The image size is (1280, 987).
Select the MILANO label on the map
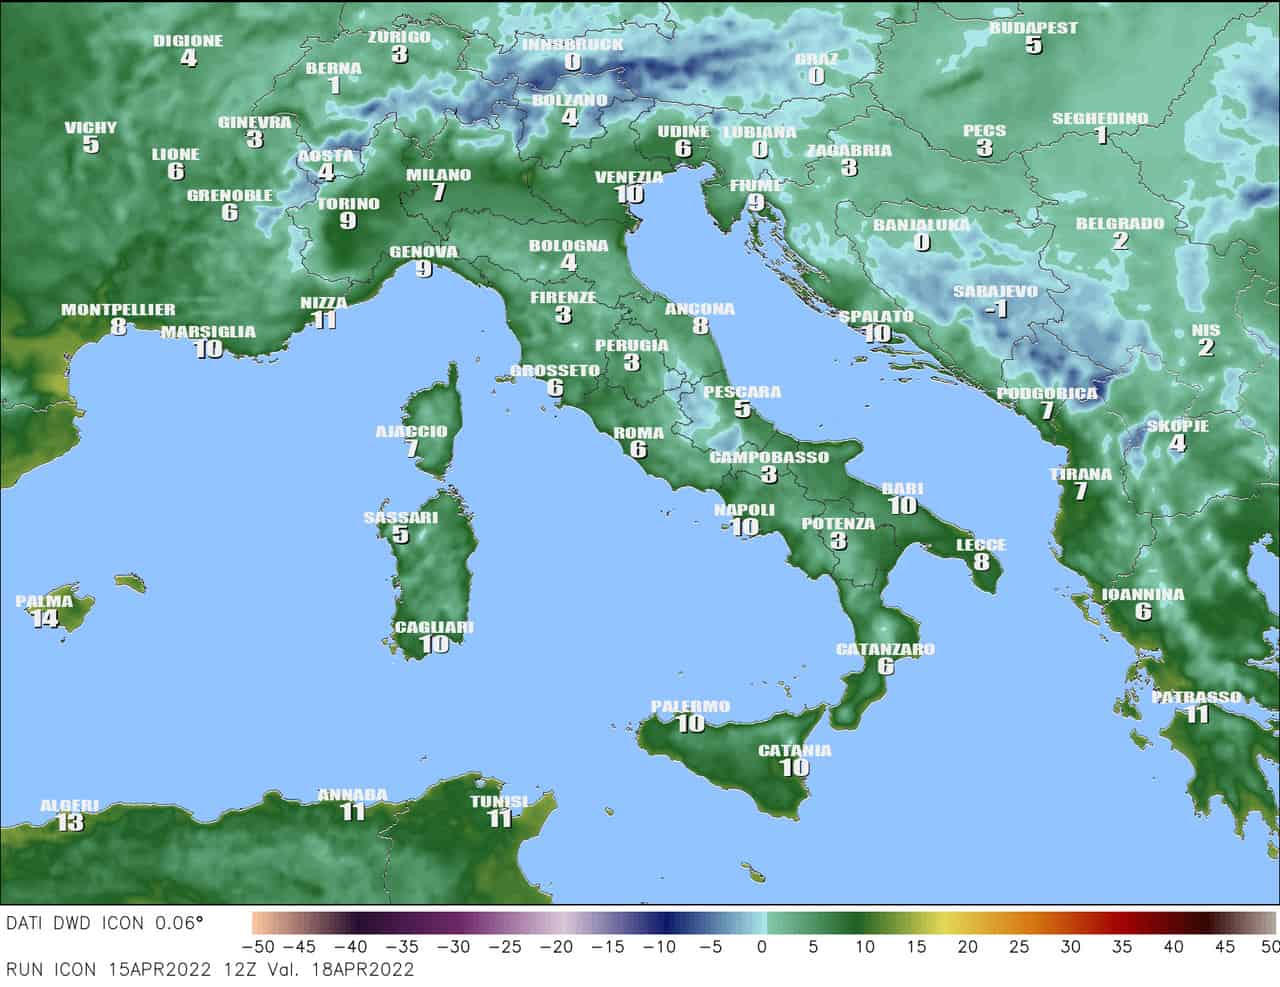click(x=438, y=175)
